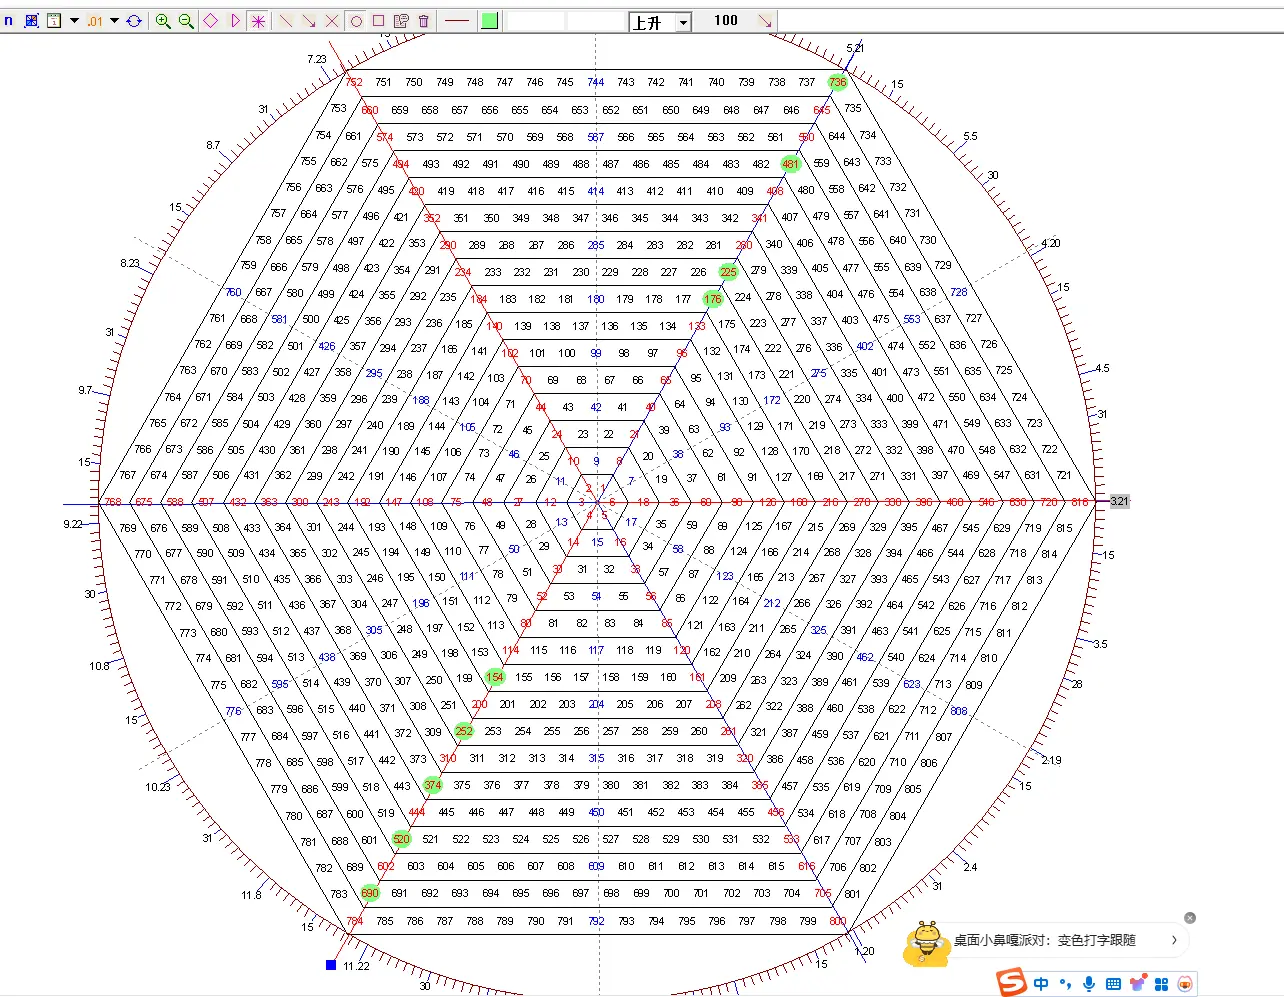
Task: Select the diagonal arrow line tool
Action: pos(309,20)
